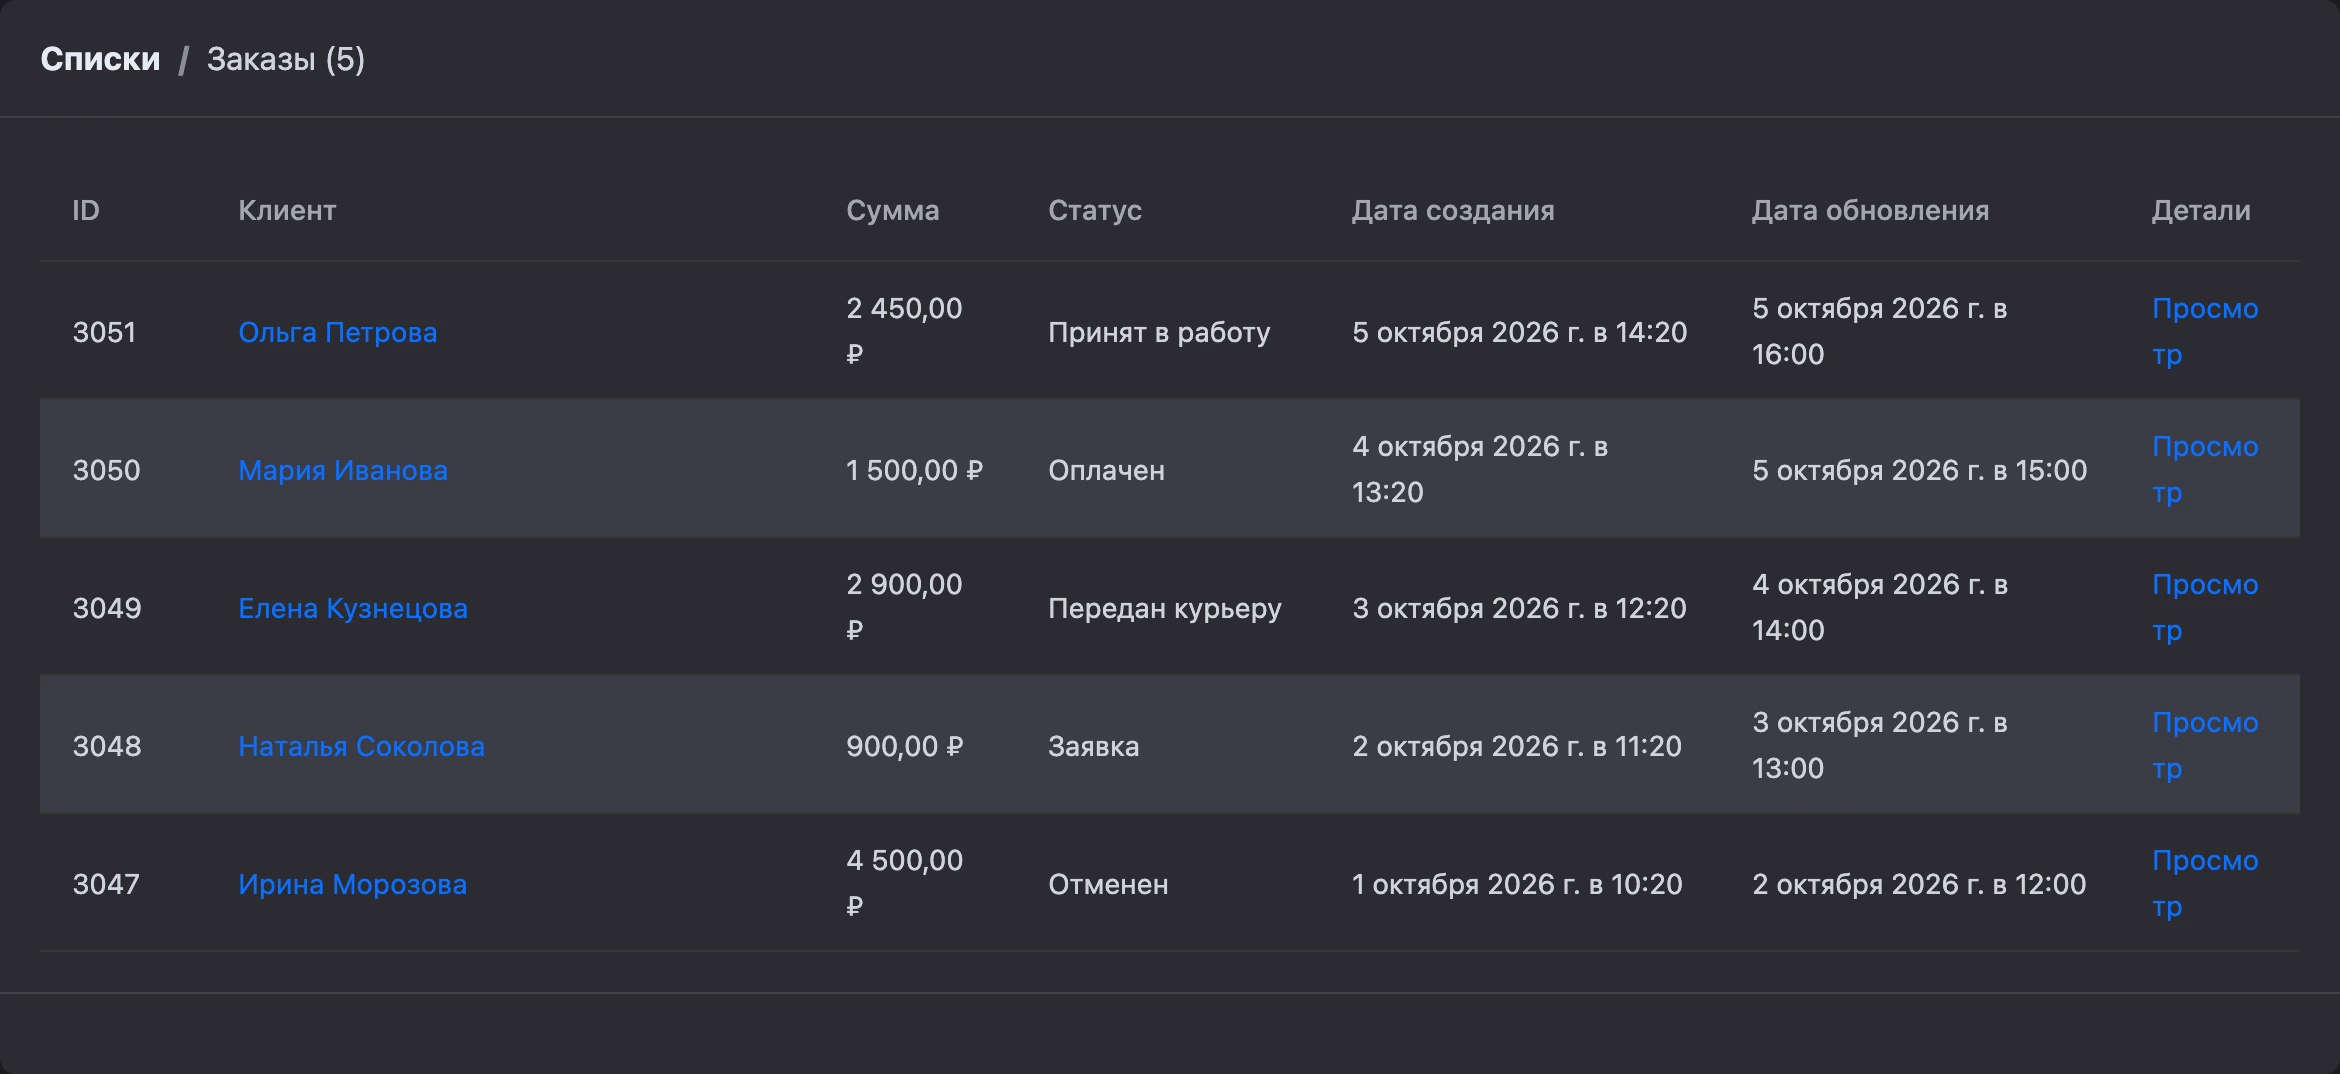Screen dimensions: 2340x1074
Task: Click the amount 900,00 ₽
Action: tap(905, 746)
